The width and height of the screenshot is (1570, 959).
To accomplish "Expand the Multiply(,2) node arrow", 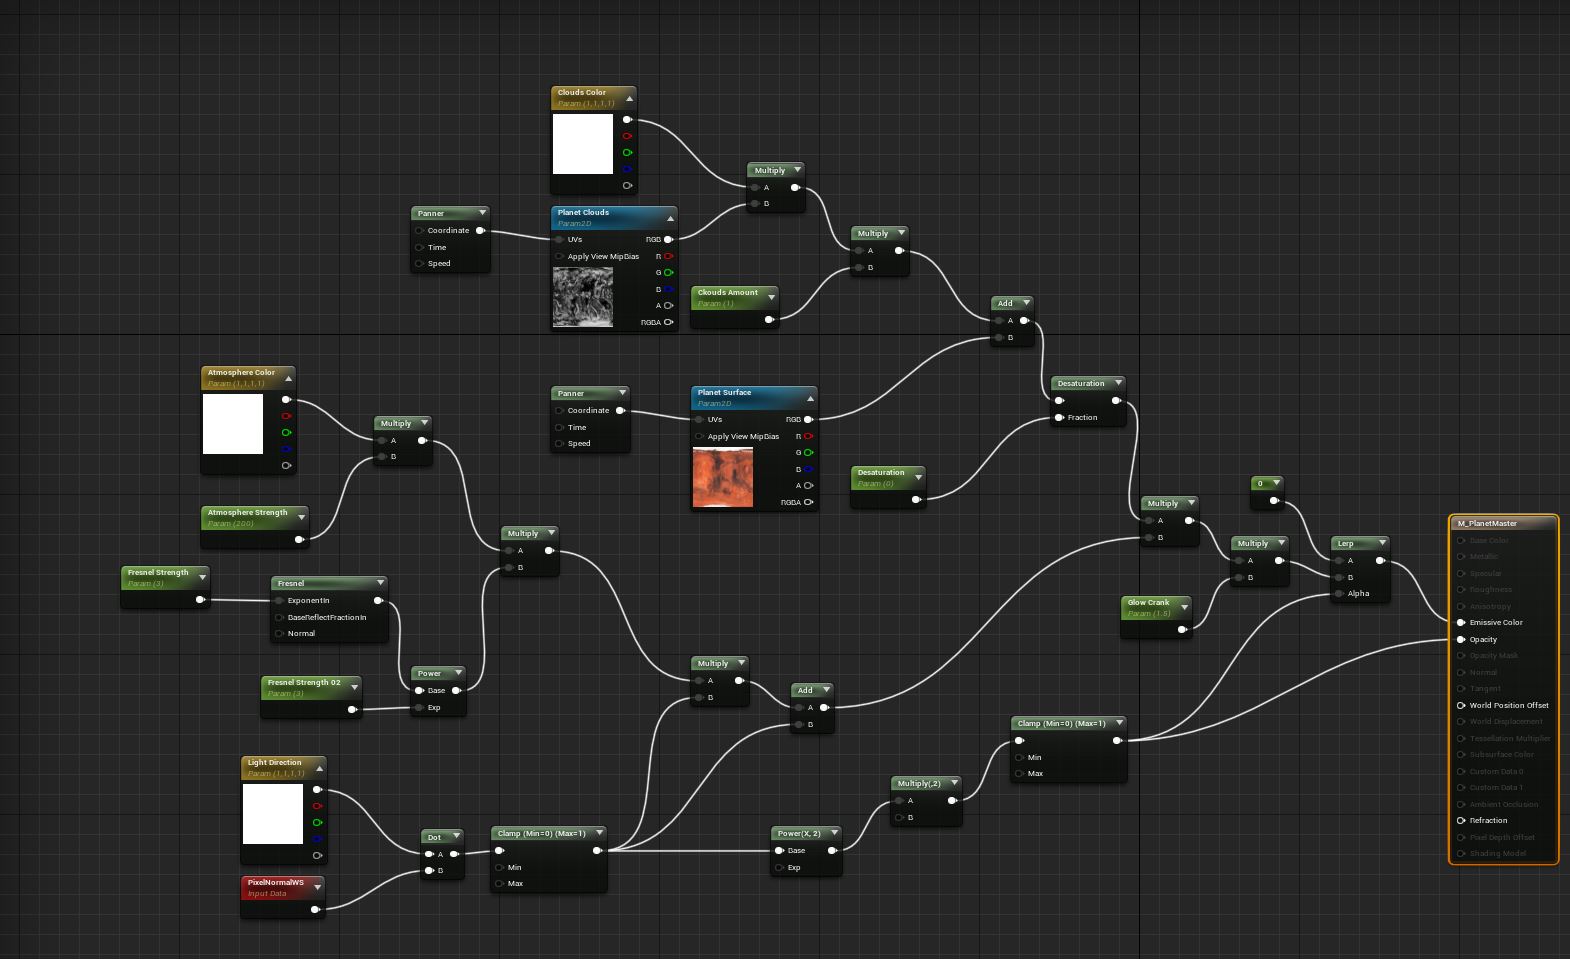I will click(953, 783).
